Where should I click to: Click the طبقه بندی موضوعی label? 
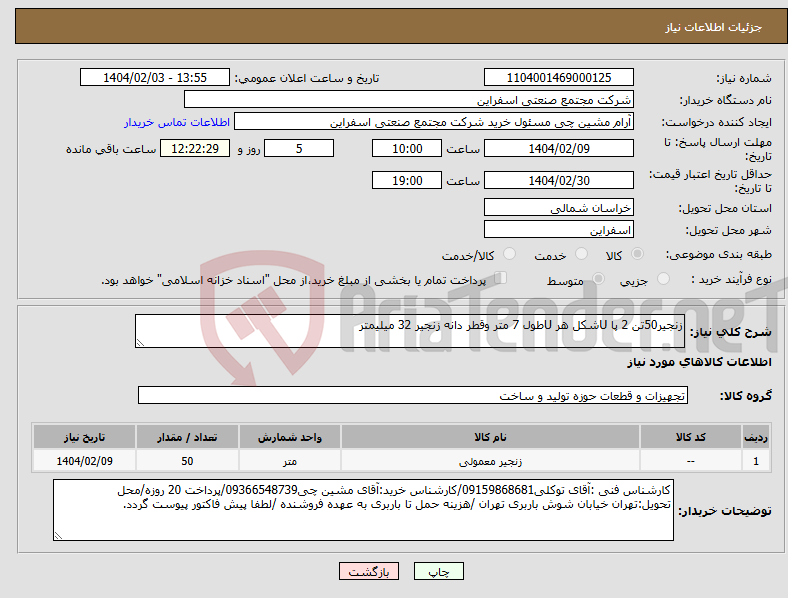click(719, 254)
